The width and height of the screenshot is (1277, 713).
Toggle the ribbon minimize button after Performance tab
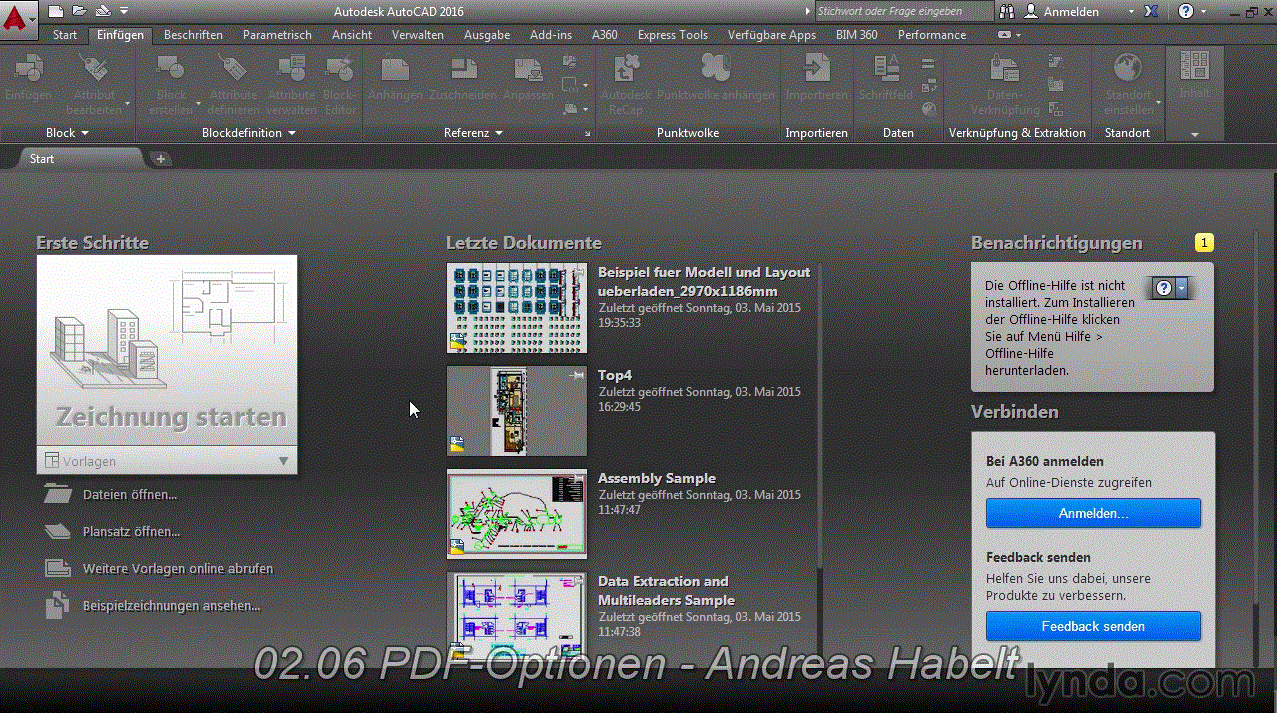tap(1005, 35)
